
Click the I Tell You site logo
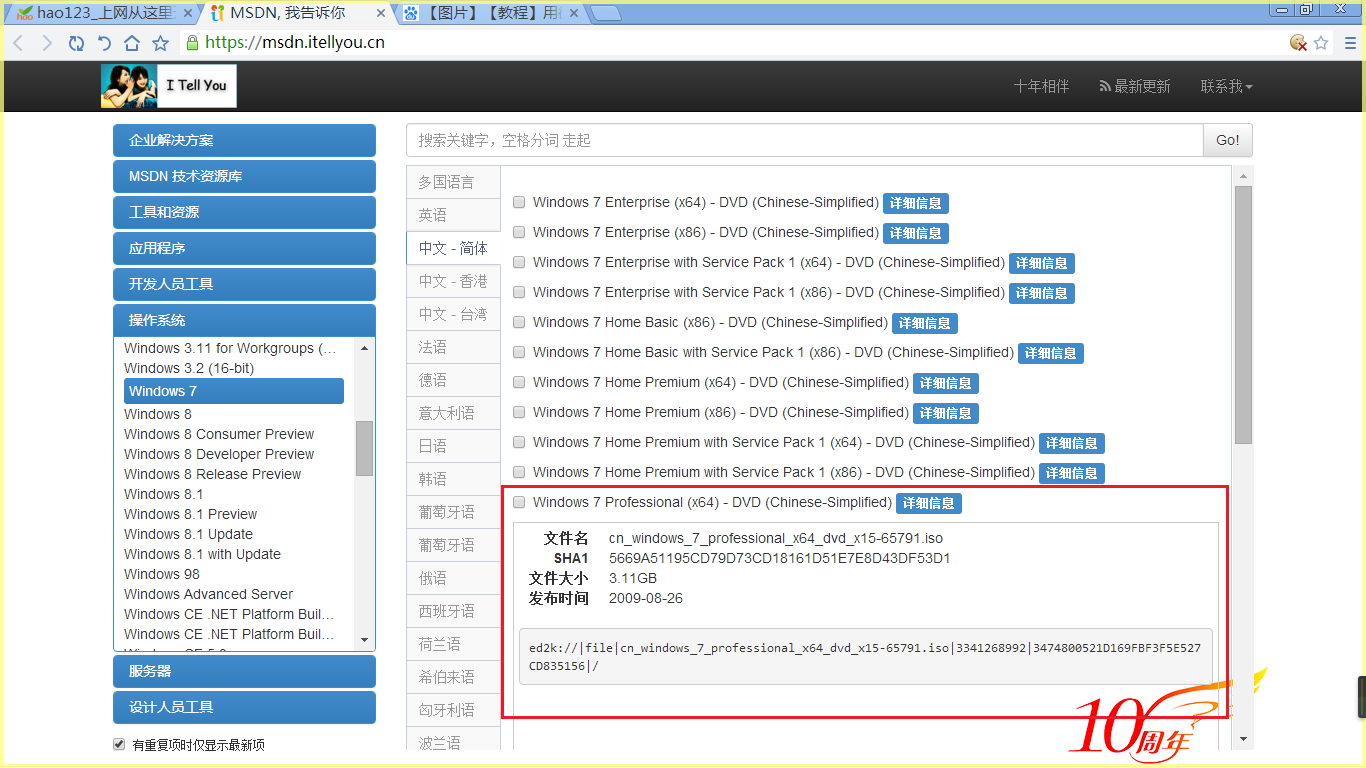click(x=169, y=86)
